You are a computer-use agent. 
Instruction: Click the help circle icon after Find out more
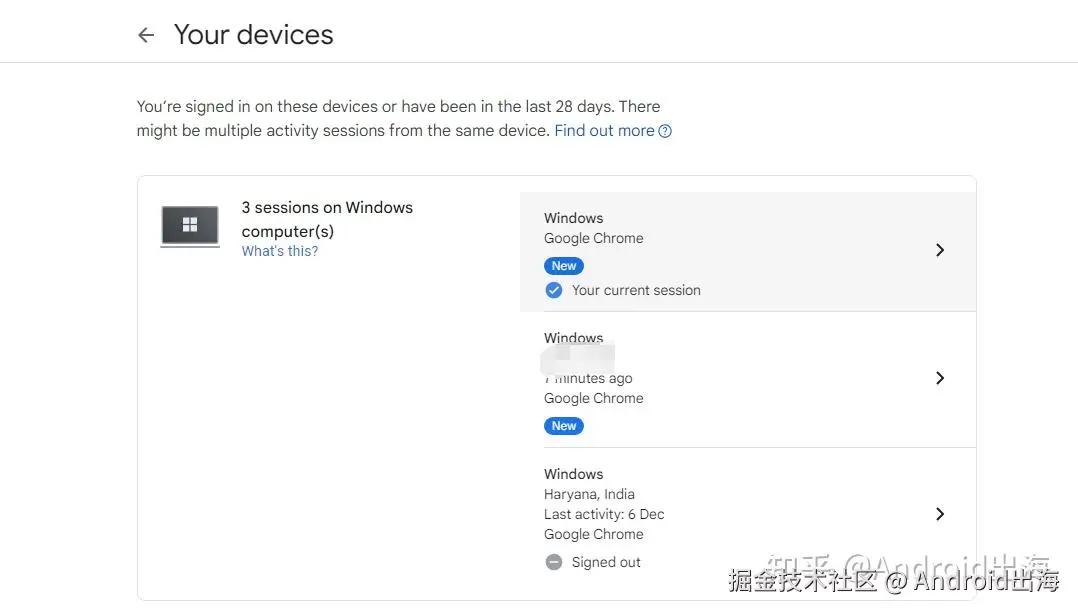point(665,131)
